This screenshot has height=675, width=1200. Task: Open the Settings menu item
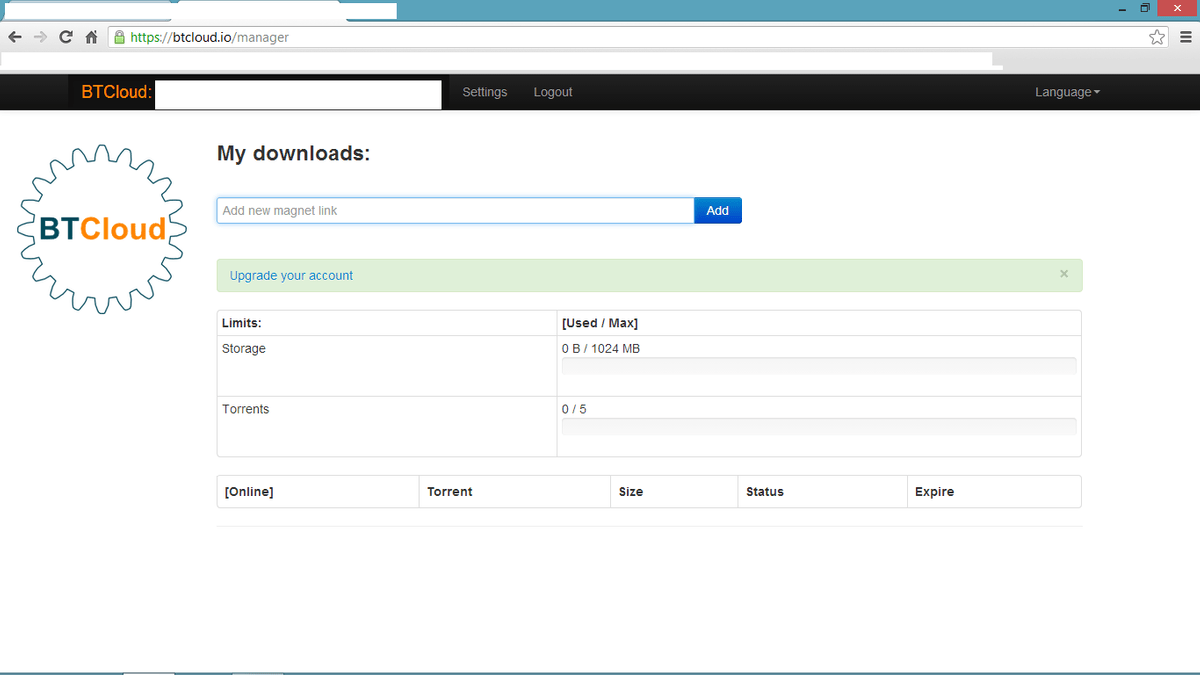[485, 92]
